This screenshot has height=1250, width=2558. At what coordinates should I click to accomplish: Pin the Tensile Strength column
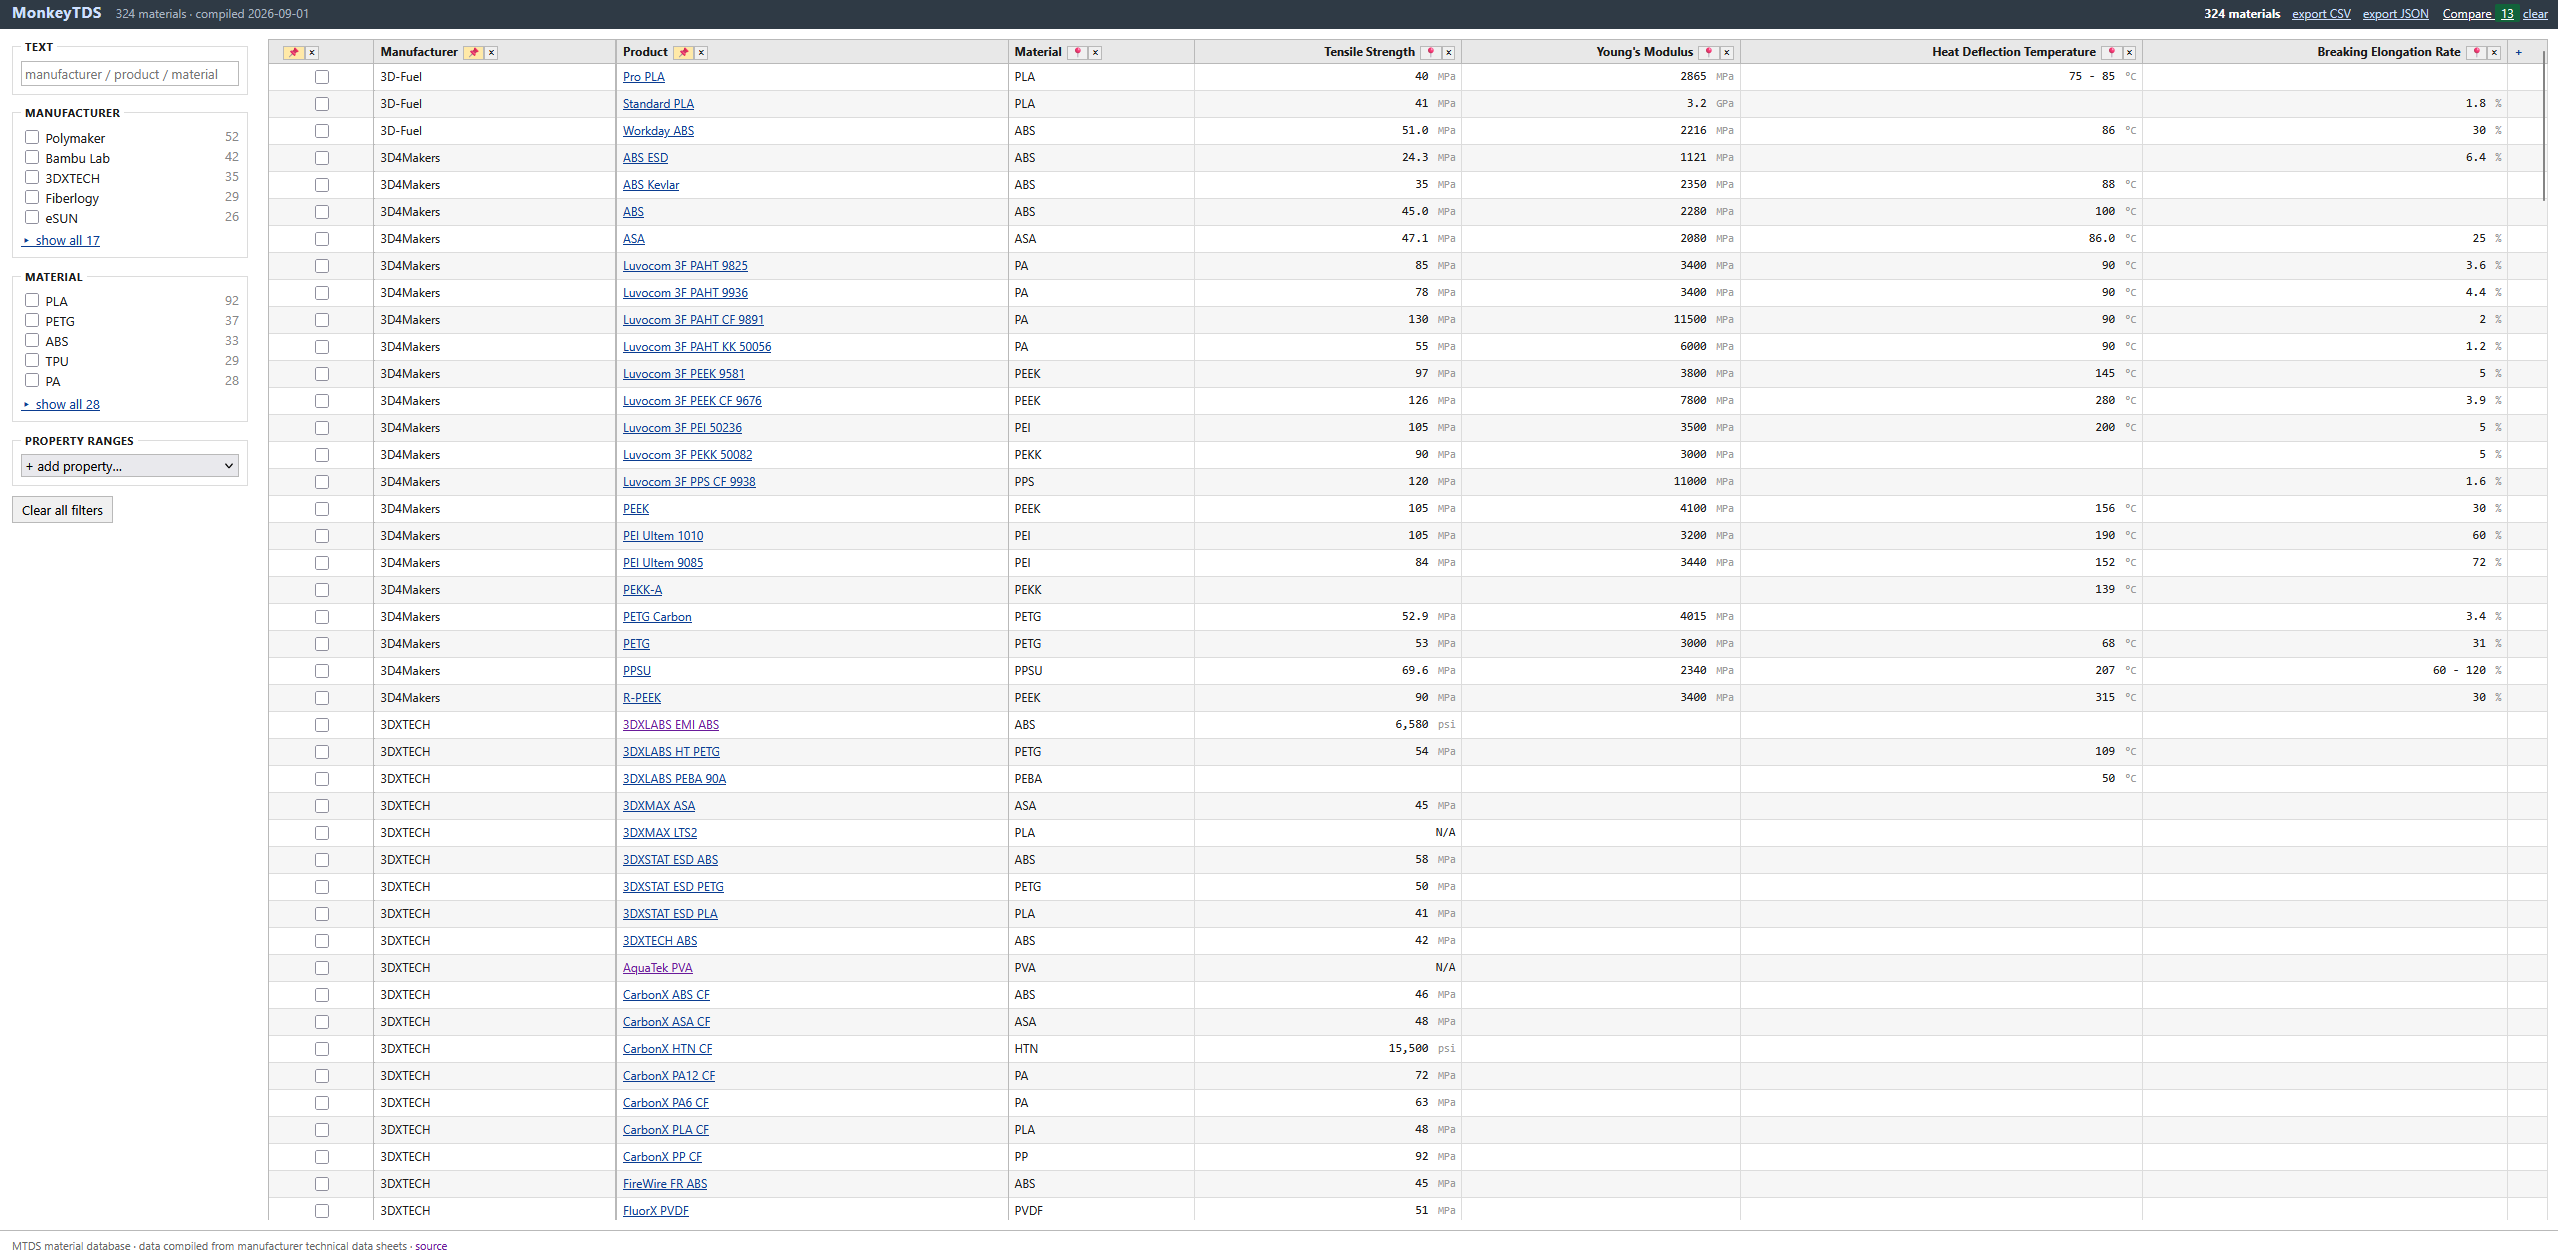(1431, 52)
